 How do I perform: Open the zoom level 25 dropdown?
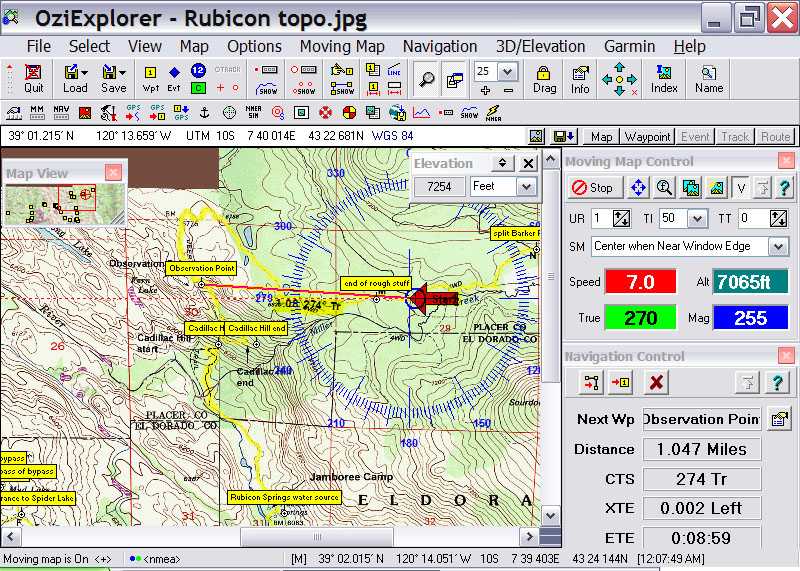pos(507,71)
